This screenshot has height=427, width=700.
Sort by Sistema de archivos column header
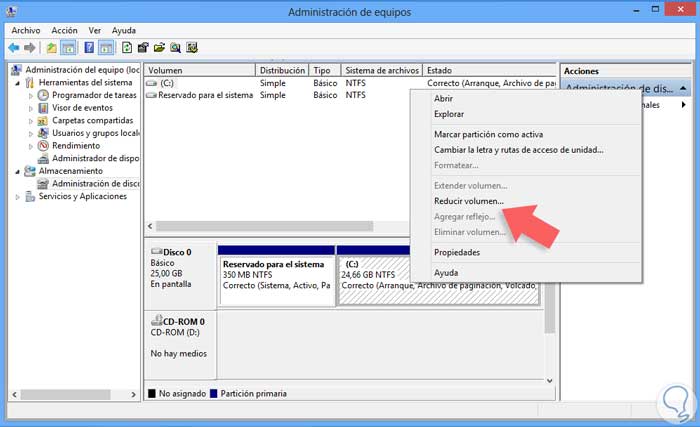[382, 70]
